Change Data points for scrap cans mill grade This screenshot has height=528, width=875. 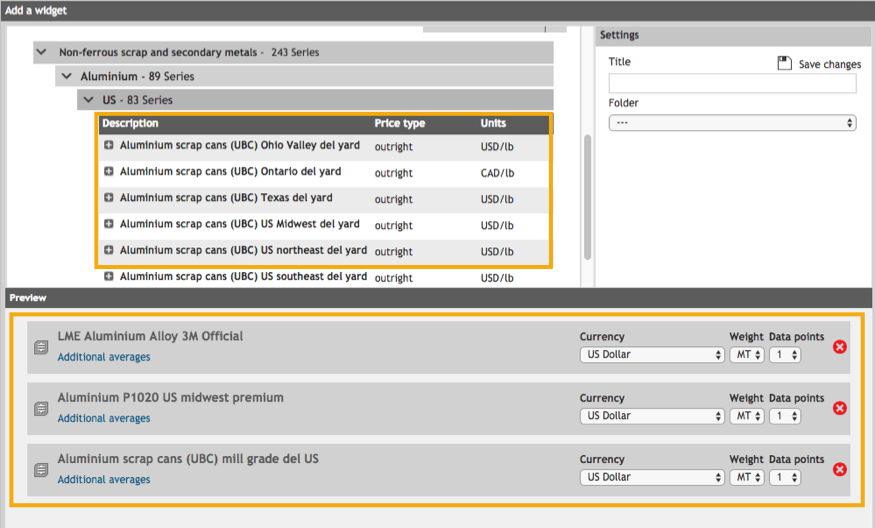[x=785, y=477]
